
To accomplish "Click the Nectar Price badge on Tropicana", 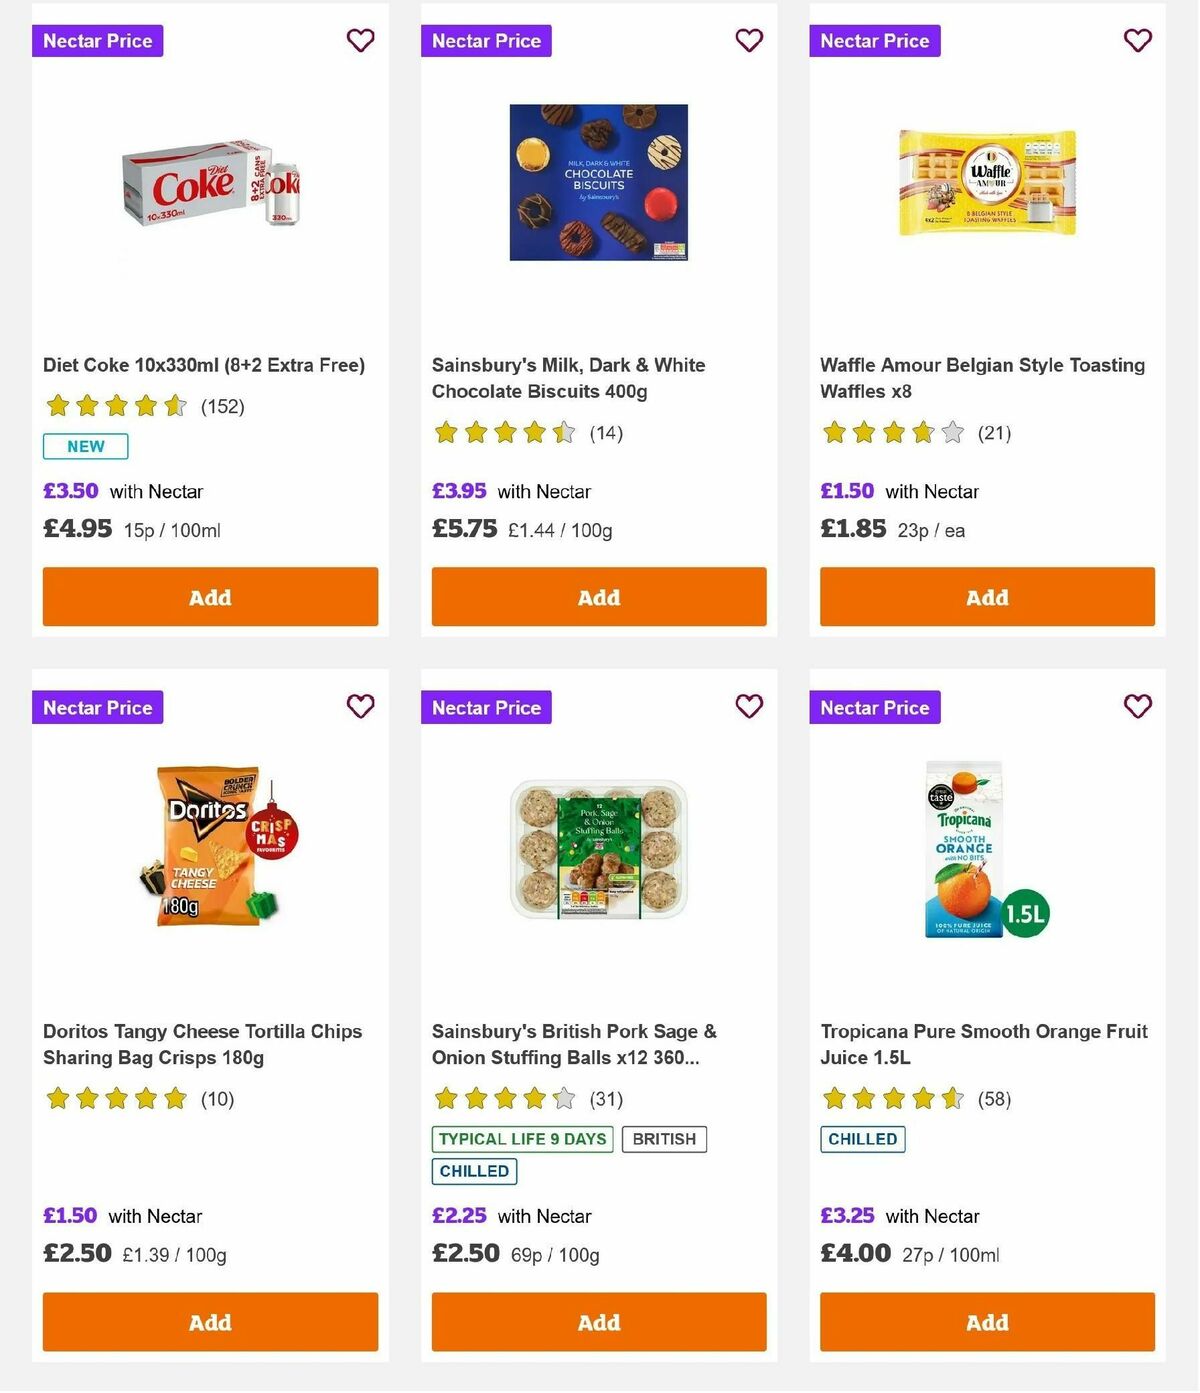I will [x=875, y=707].
